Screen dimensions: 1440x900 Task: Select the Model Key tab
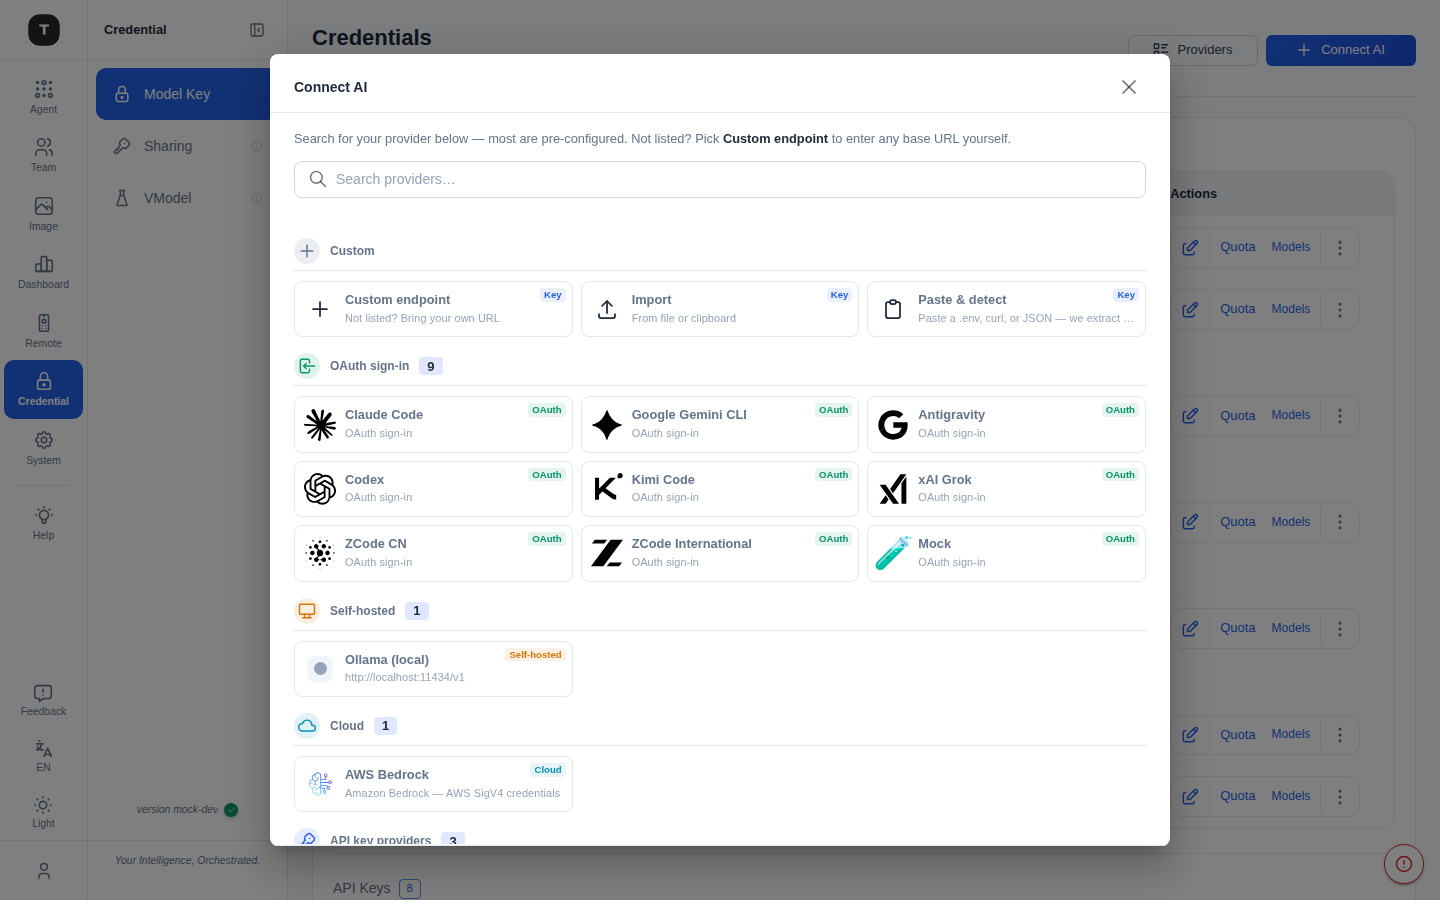(x=184, y=94)
